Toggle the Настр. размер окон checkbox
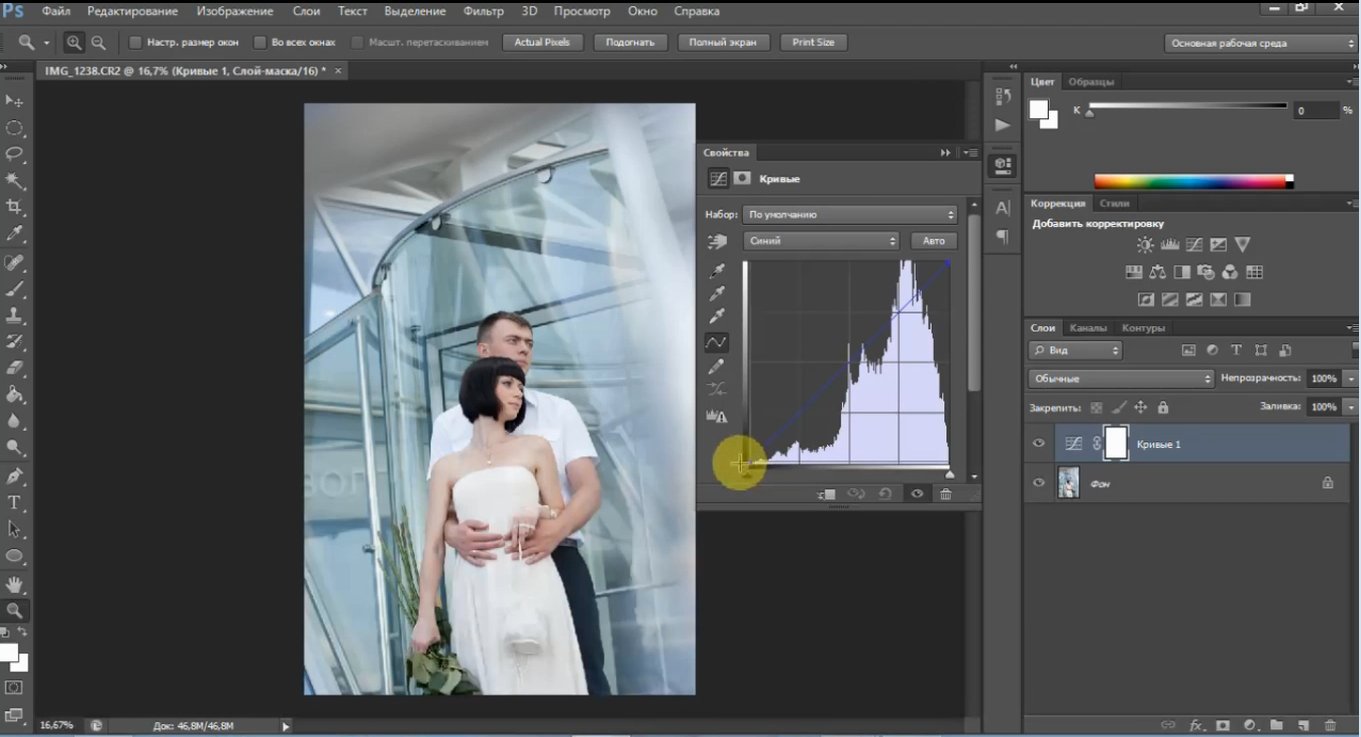Image resolution: width=1361 pixels, height=737 pixels. coord(135,43)
